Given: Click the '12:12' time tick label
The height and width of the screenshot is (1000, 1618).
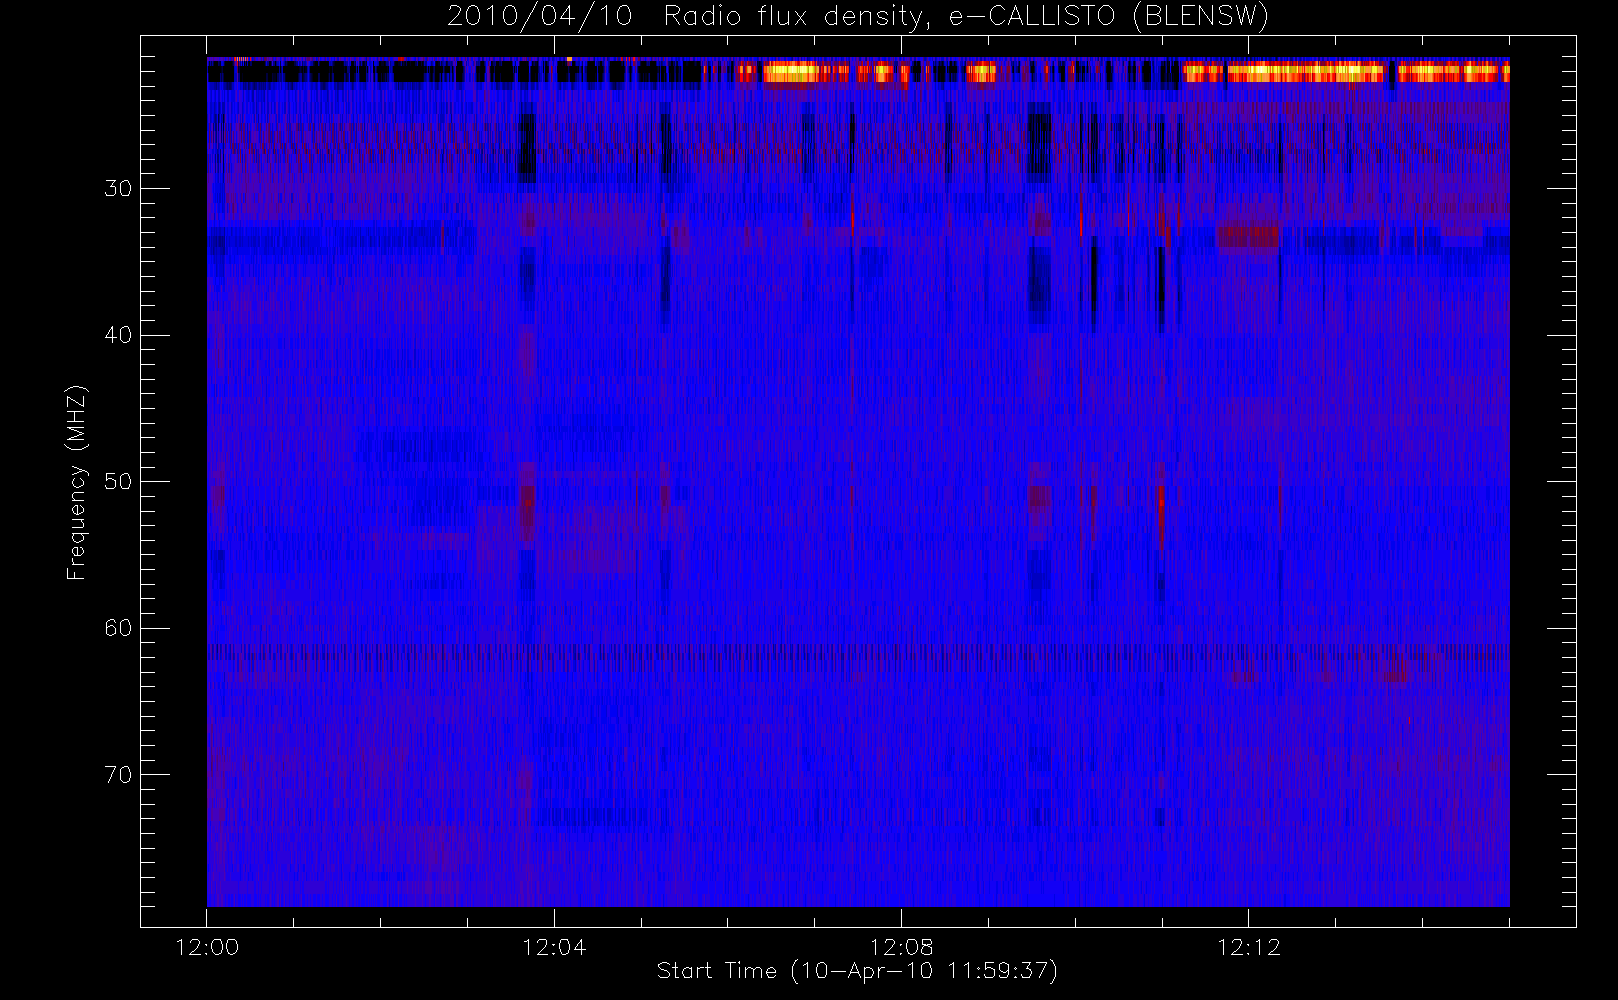Looking at the screenshot, I should [x=1248, y=947].
